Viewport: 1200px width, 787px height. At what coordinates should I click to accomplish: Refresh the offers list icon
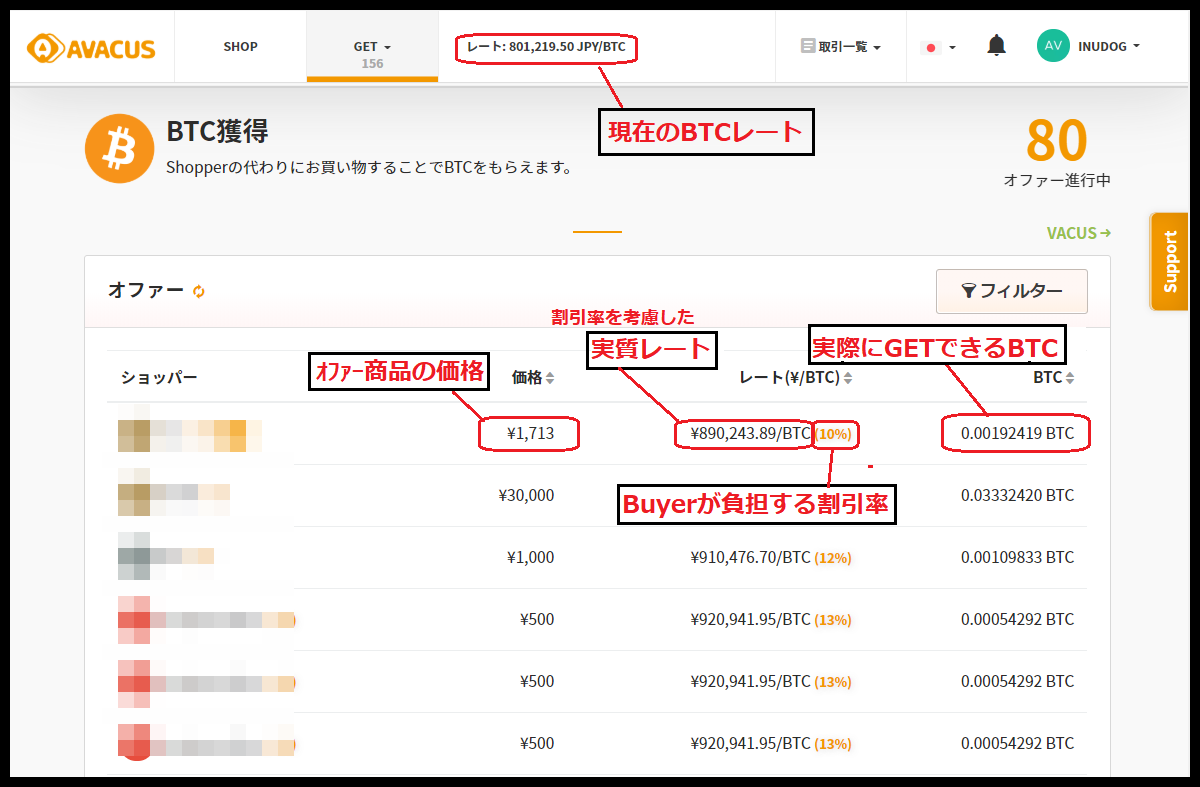[199, 291]
